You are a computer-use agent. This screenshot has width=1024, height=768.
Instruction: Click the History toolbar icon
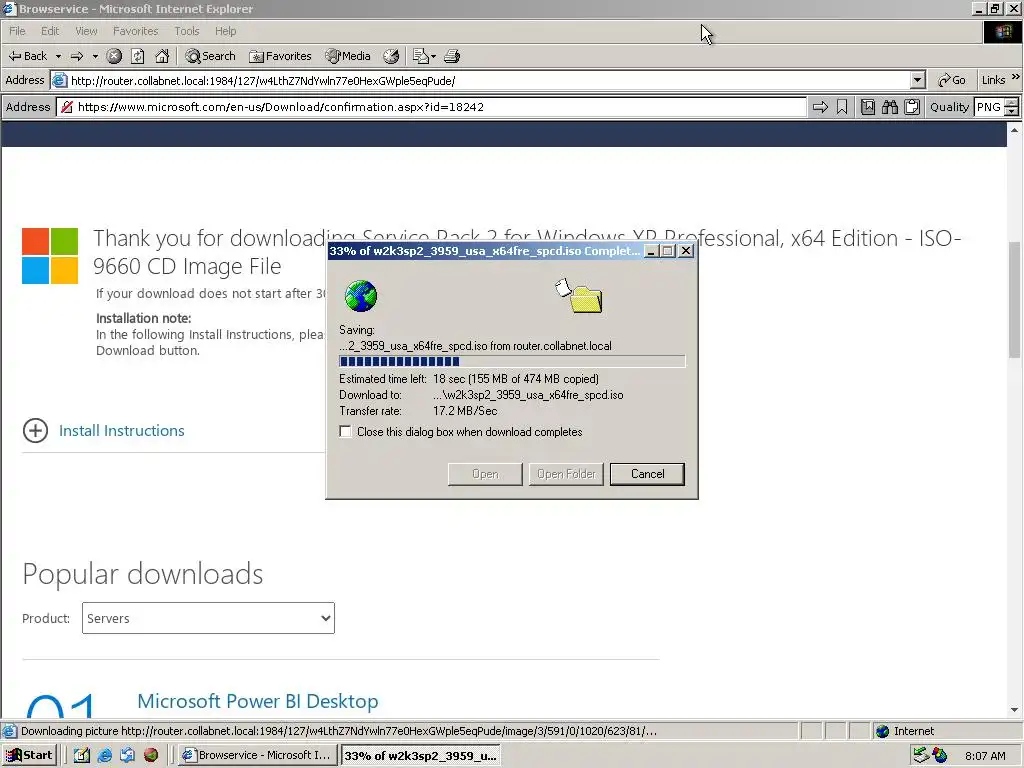pyautogui.click(x=391, y=56)
